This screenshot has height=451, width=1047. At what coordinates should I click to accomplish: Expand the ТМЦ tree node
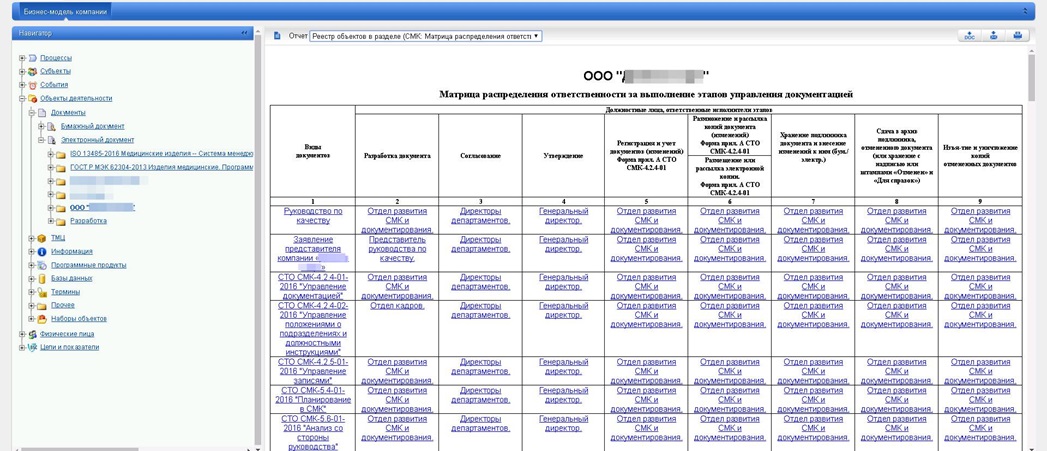click(x=31, y=238)
